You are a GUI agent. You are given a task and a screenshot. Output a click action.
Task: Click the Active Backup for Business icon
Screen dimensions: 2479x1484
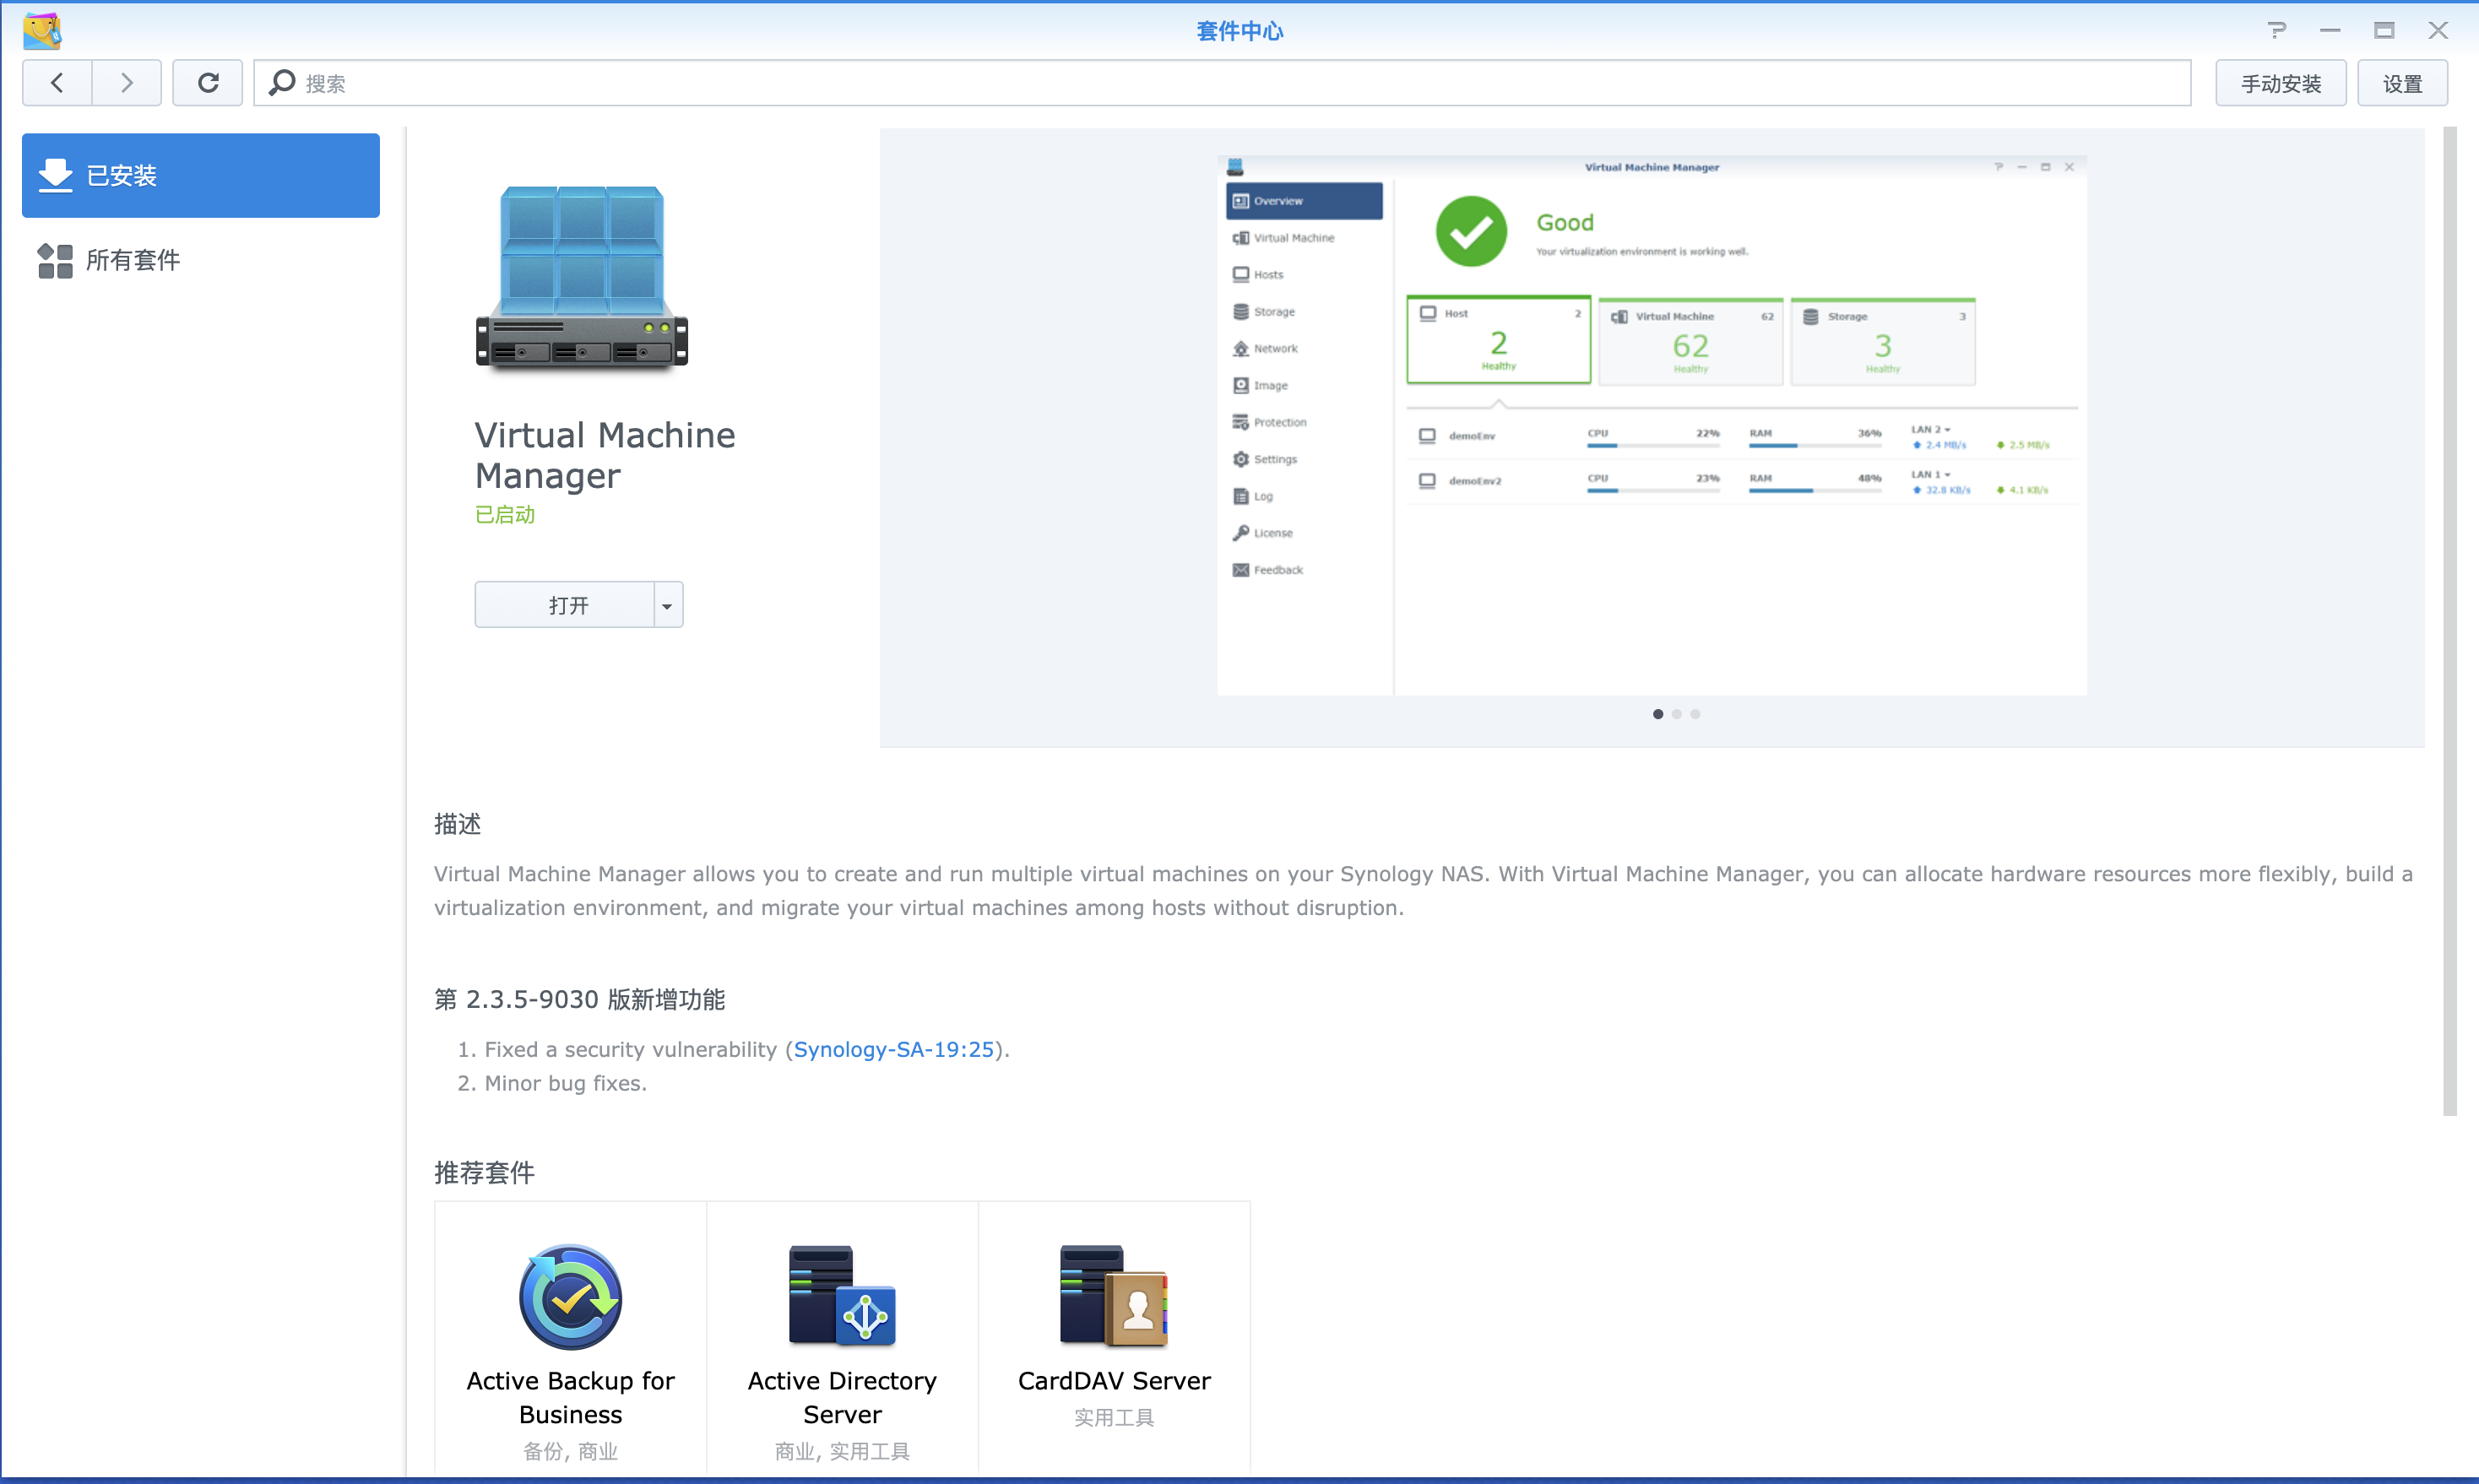[x=571, y=1297]
